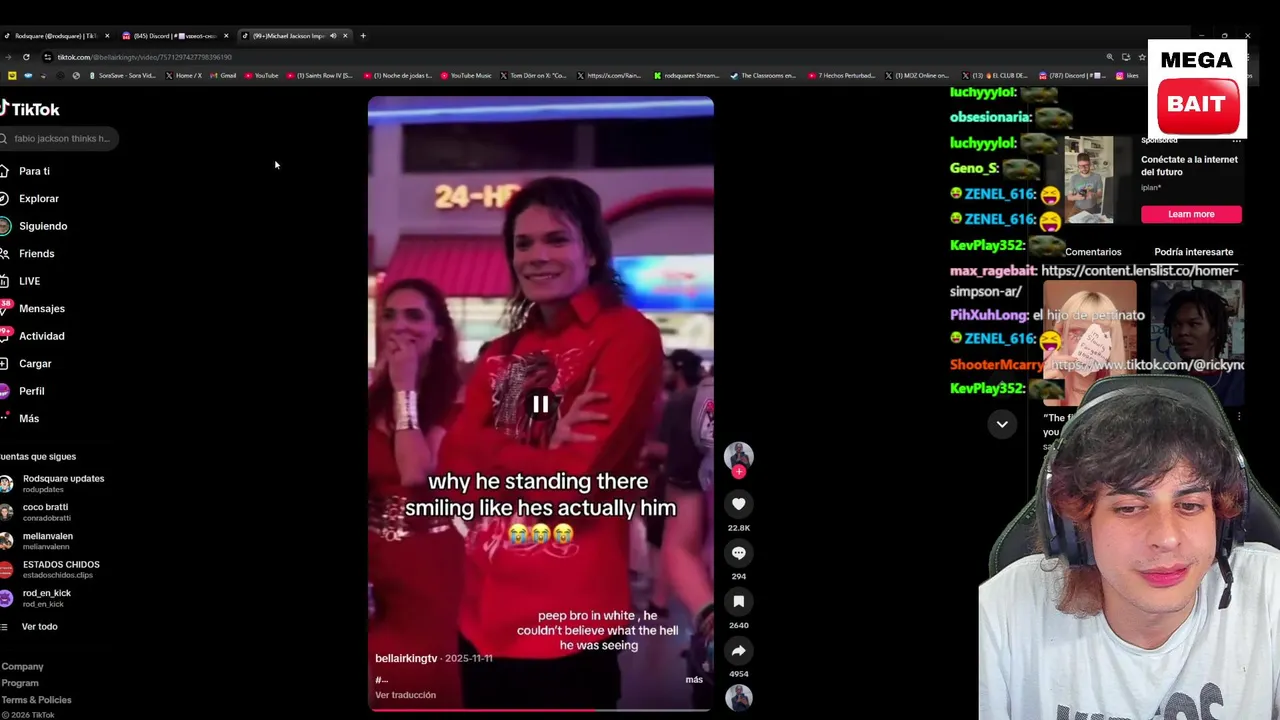Viewport: 1280px width, 720px height.
Task: Open rod_en_kick followed account
Action: 36,598
